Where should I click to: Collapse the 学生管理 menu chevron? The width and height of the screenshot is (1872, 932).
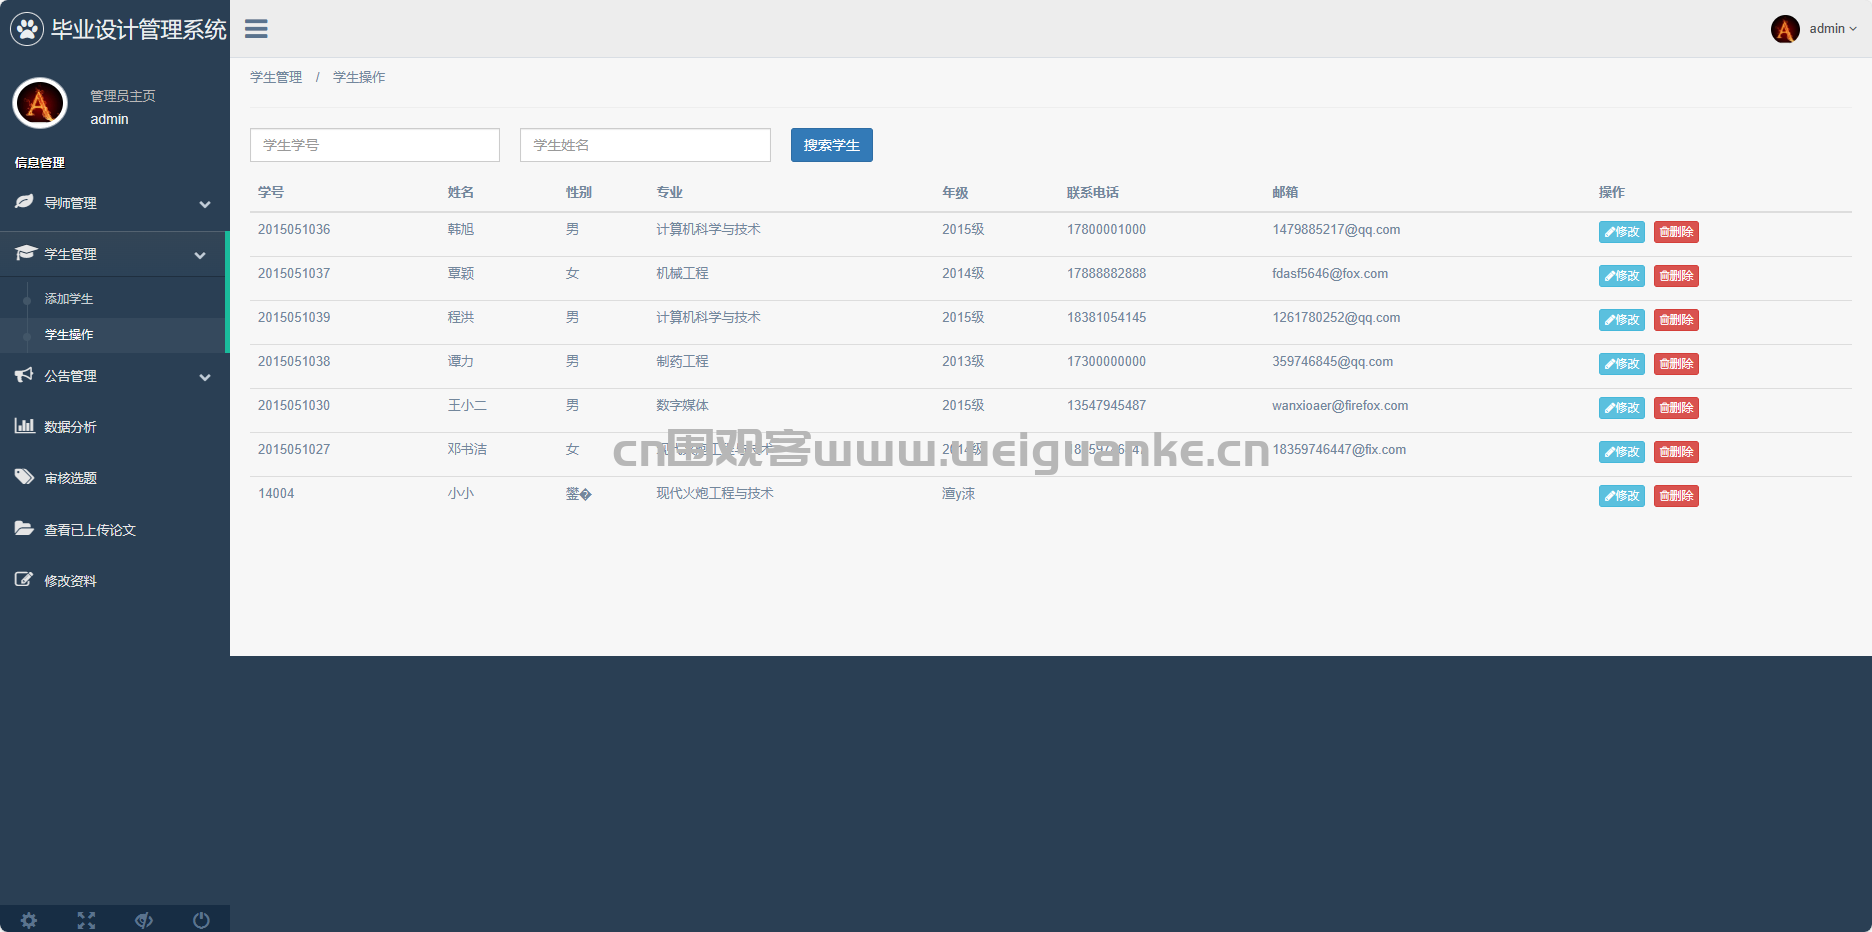200,255
